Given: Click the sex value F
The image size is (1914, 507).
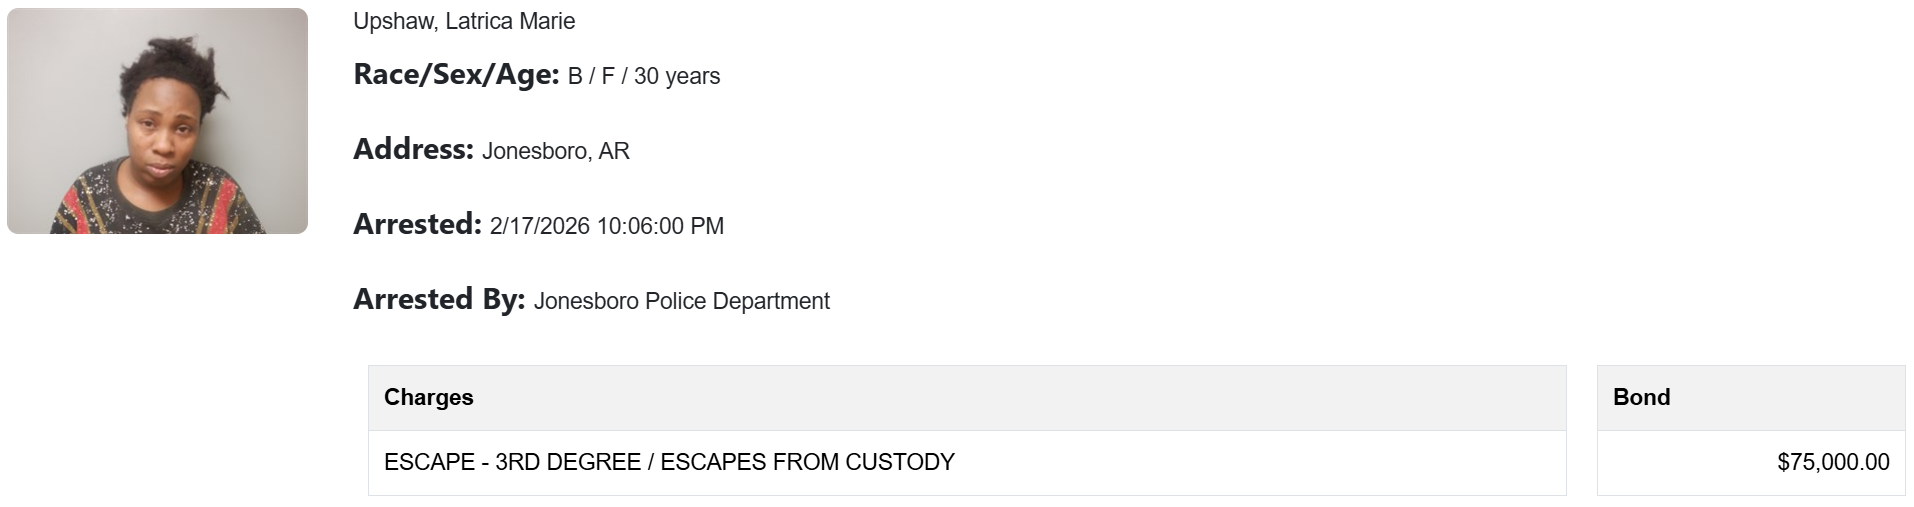Looking at the screenshot, I should click(x=608, y=77).
